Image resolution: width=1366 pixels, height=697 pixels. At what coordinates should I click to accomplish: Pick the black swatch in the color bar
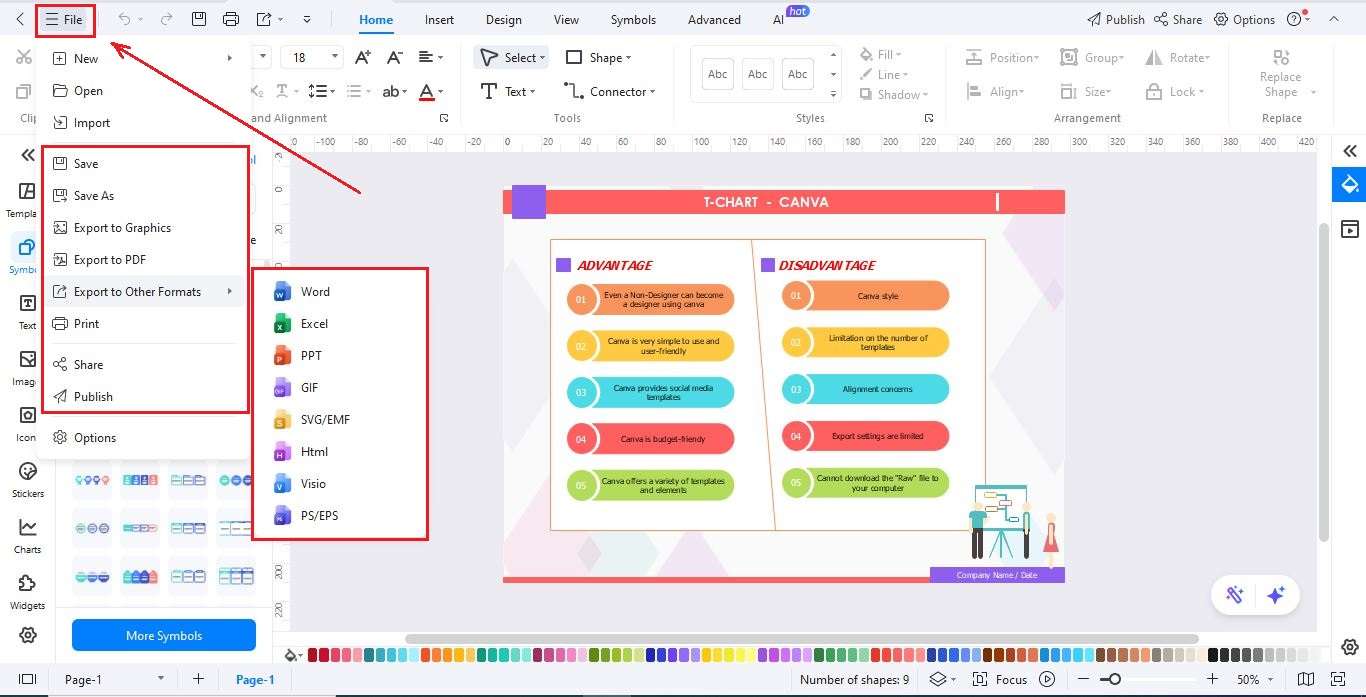point(1214,656)
